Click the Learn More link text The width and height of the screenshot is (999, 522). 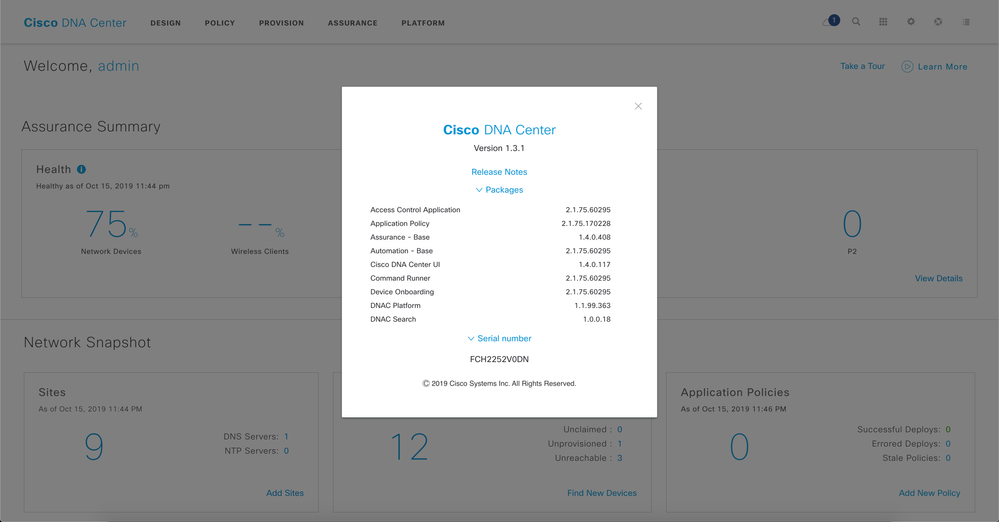[942, 67]
